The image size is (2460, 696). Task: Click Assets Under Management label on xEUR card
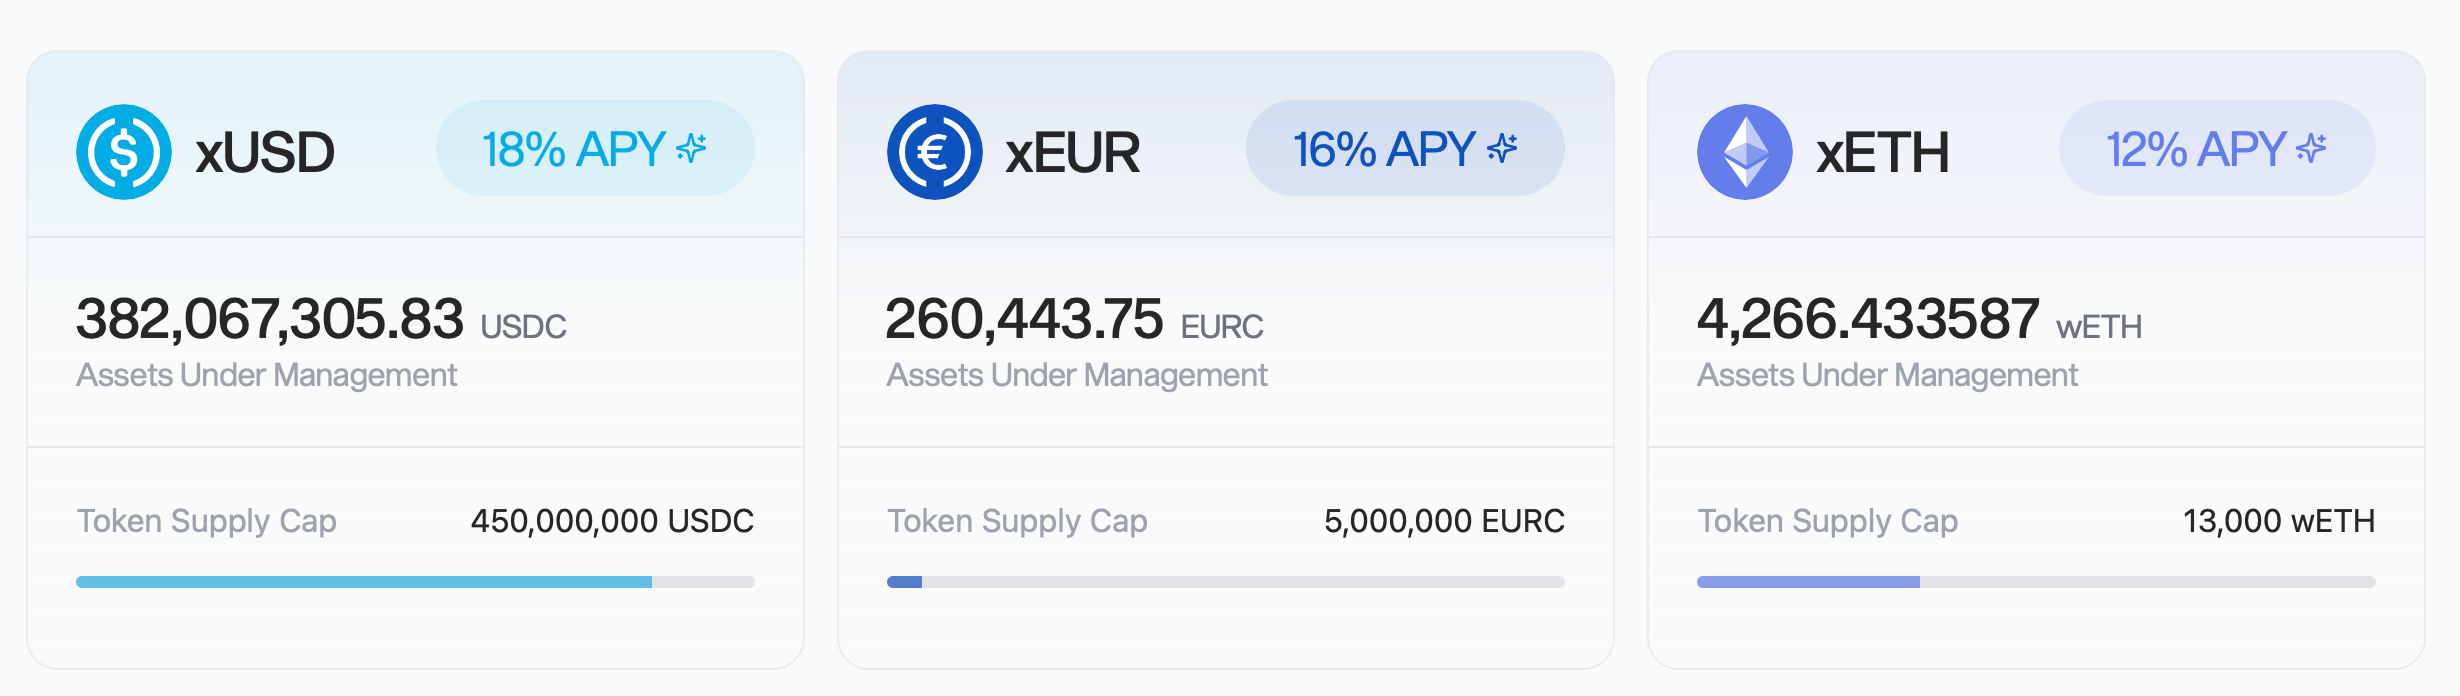click(1077, 376)
